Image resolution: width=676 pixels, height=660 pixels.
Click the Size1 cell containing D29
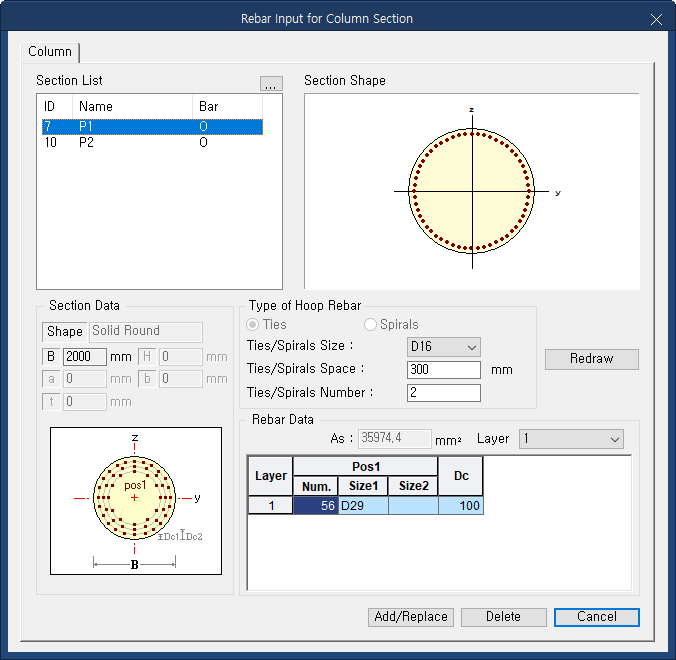click(362, 506)
